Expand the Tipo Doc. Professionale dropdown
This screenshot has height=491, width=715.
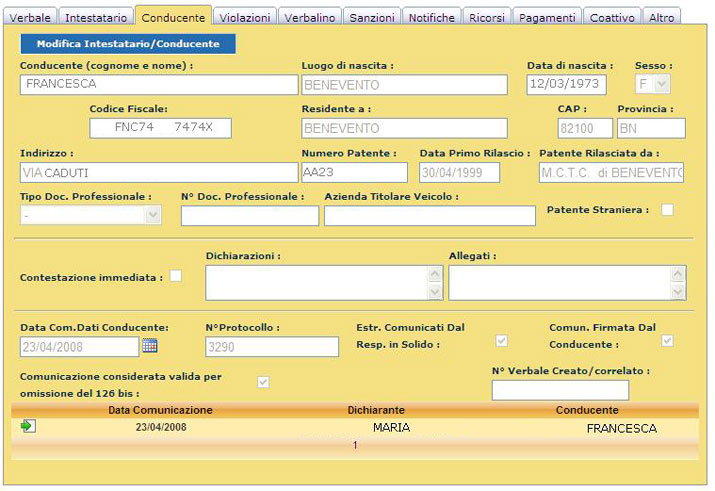153,215
